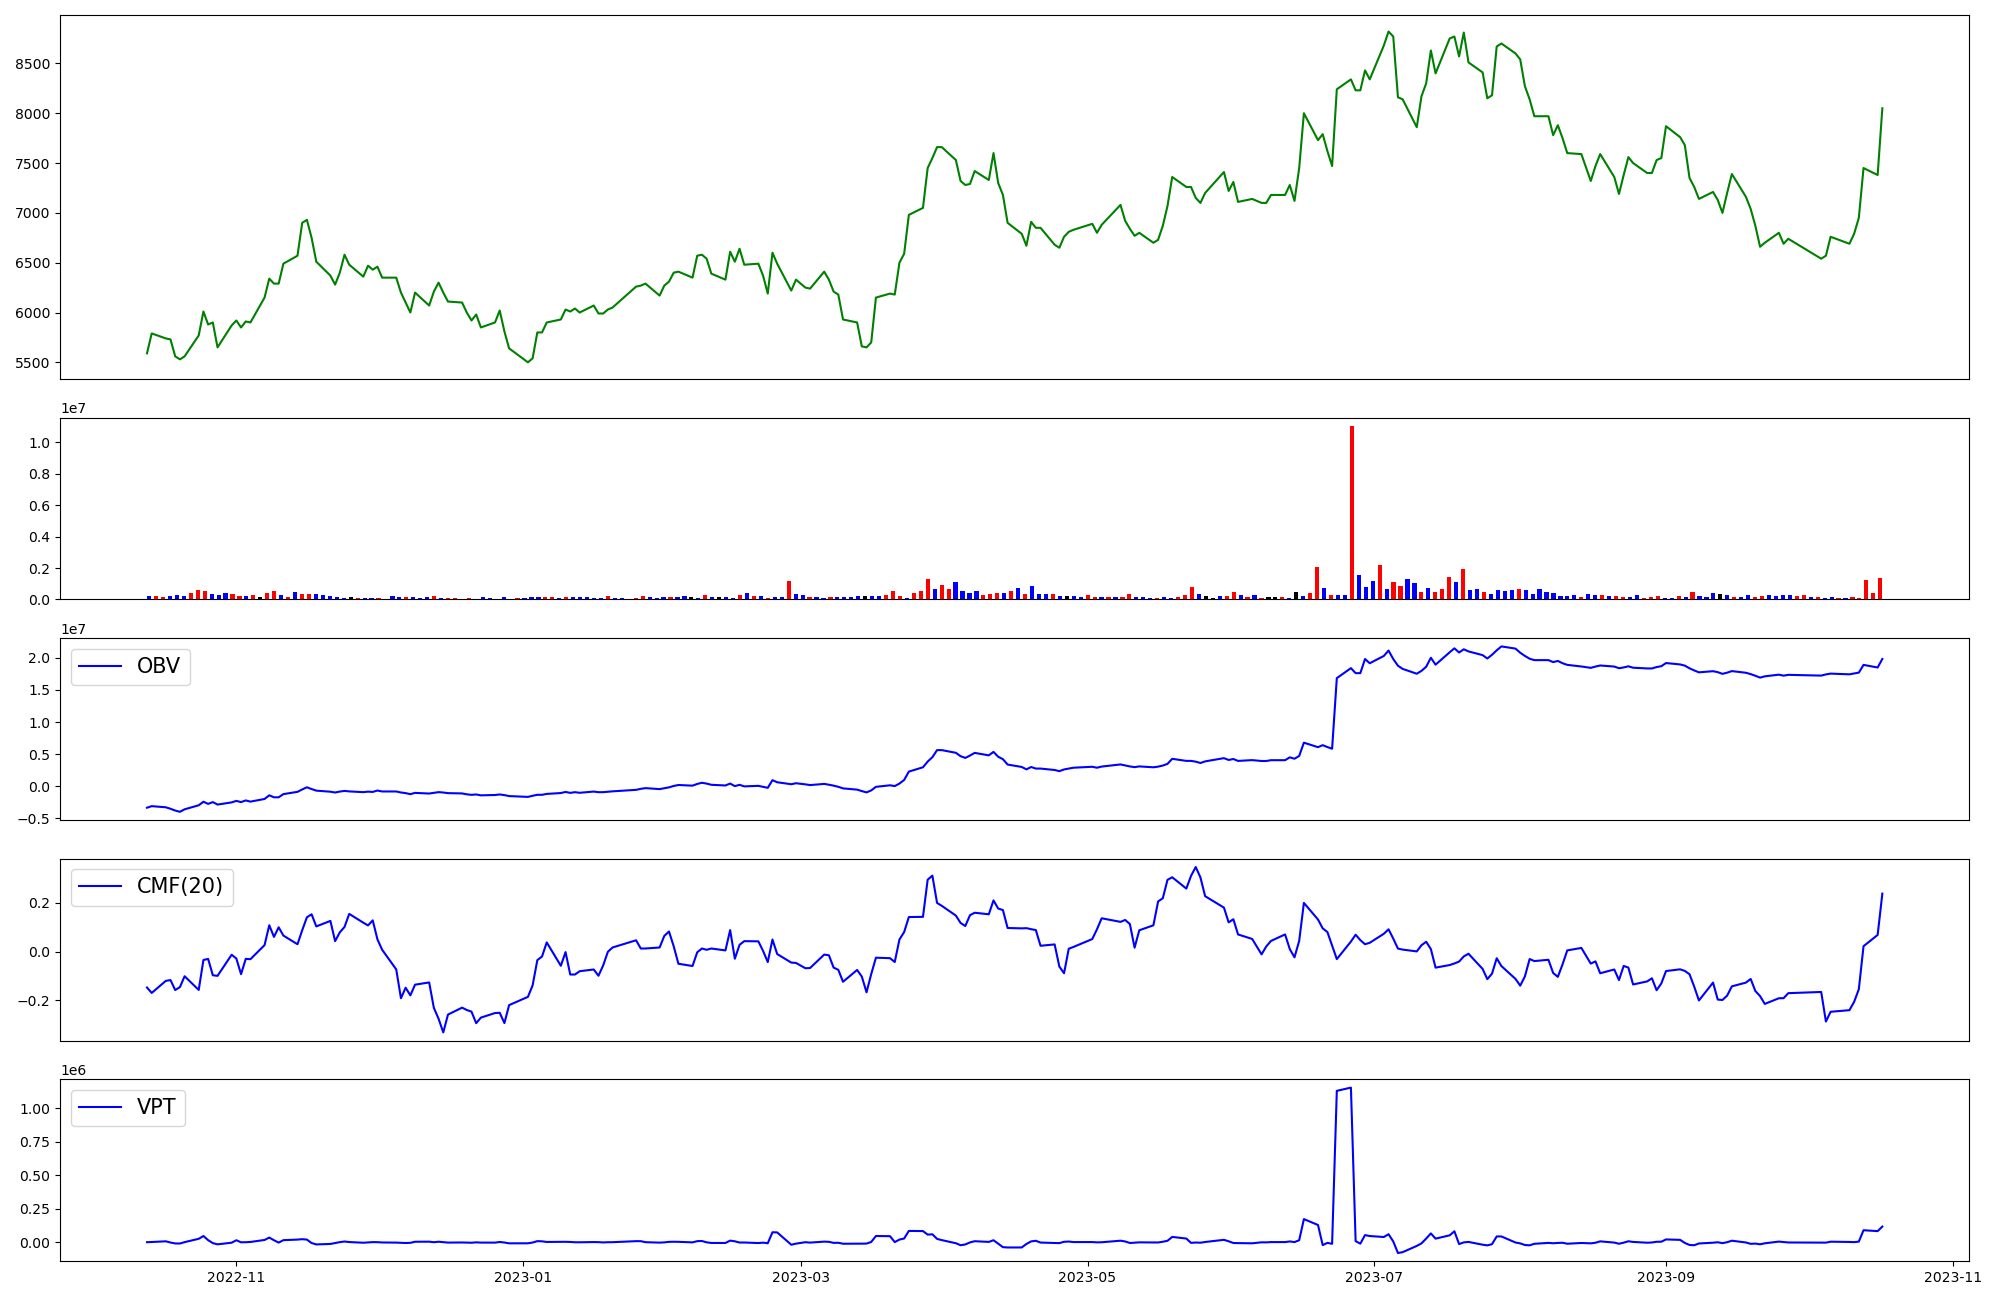Click the CMF(20) legend label

pos(179,887)
